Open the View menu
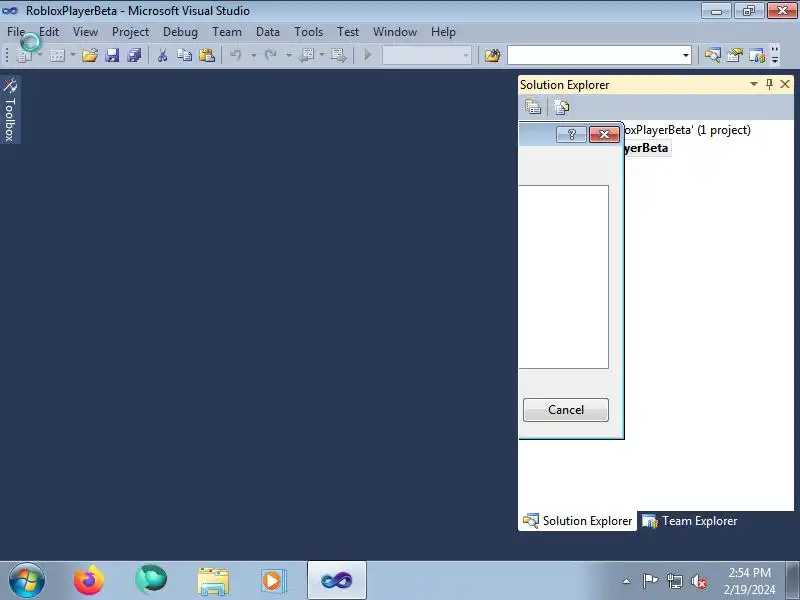 (85, 32)
